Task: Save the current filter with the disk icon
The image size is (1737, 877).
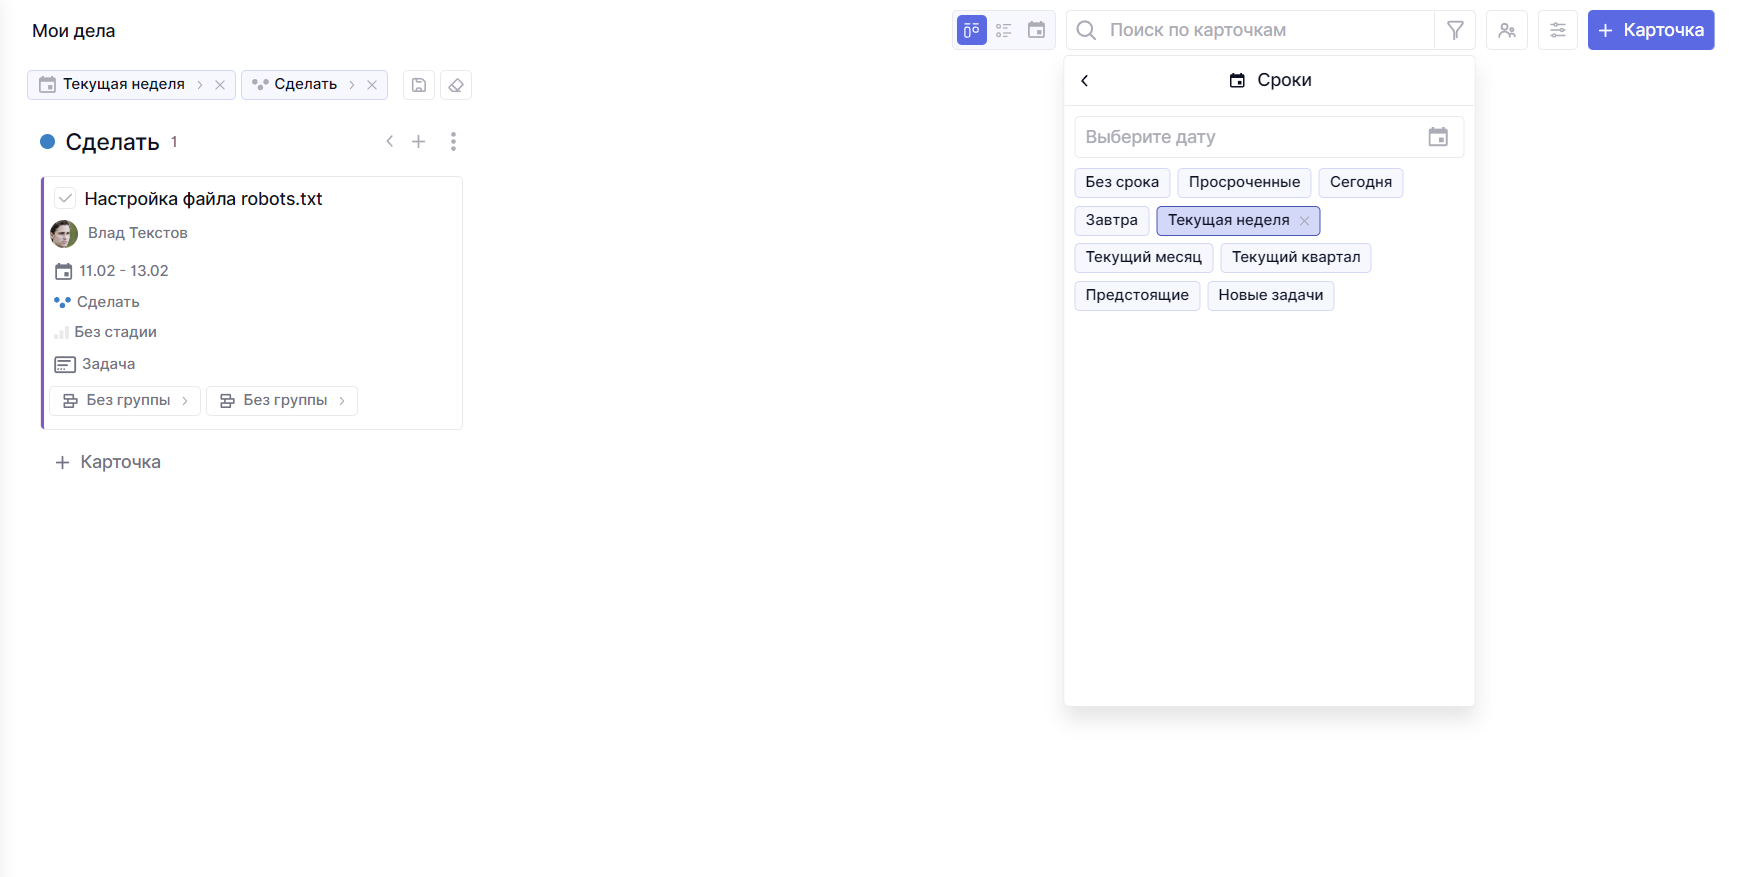Action: 419,85
